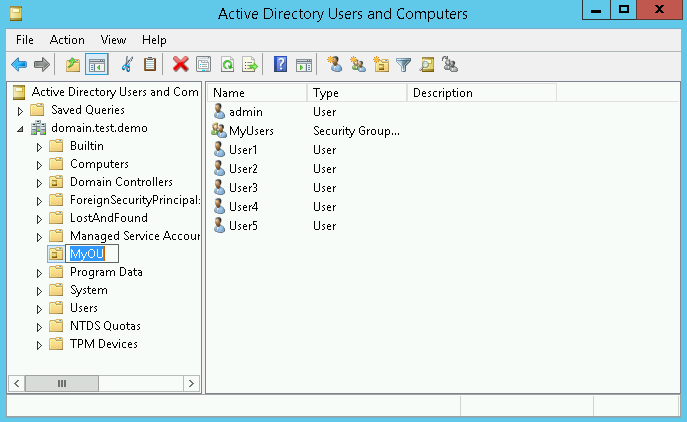Sort by the Description column header

tap(482, 92)
